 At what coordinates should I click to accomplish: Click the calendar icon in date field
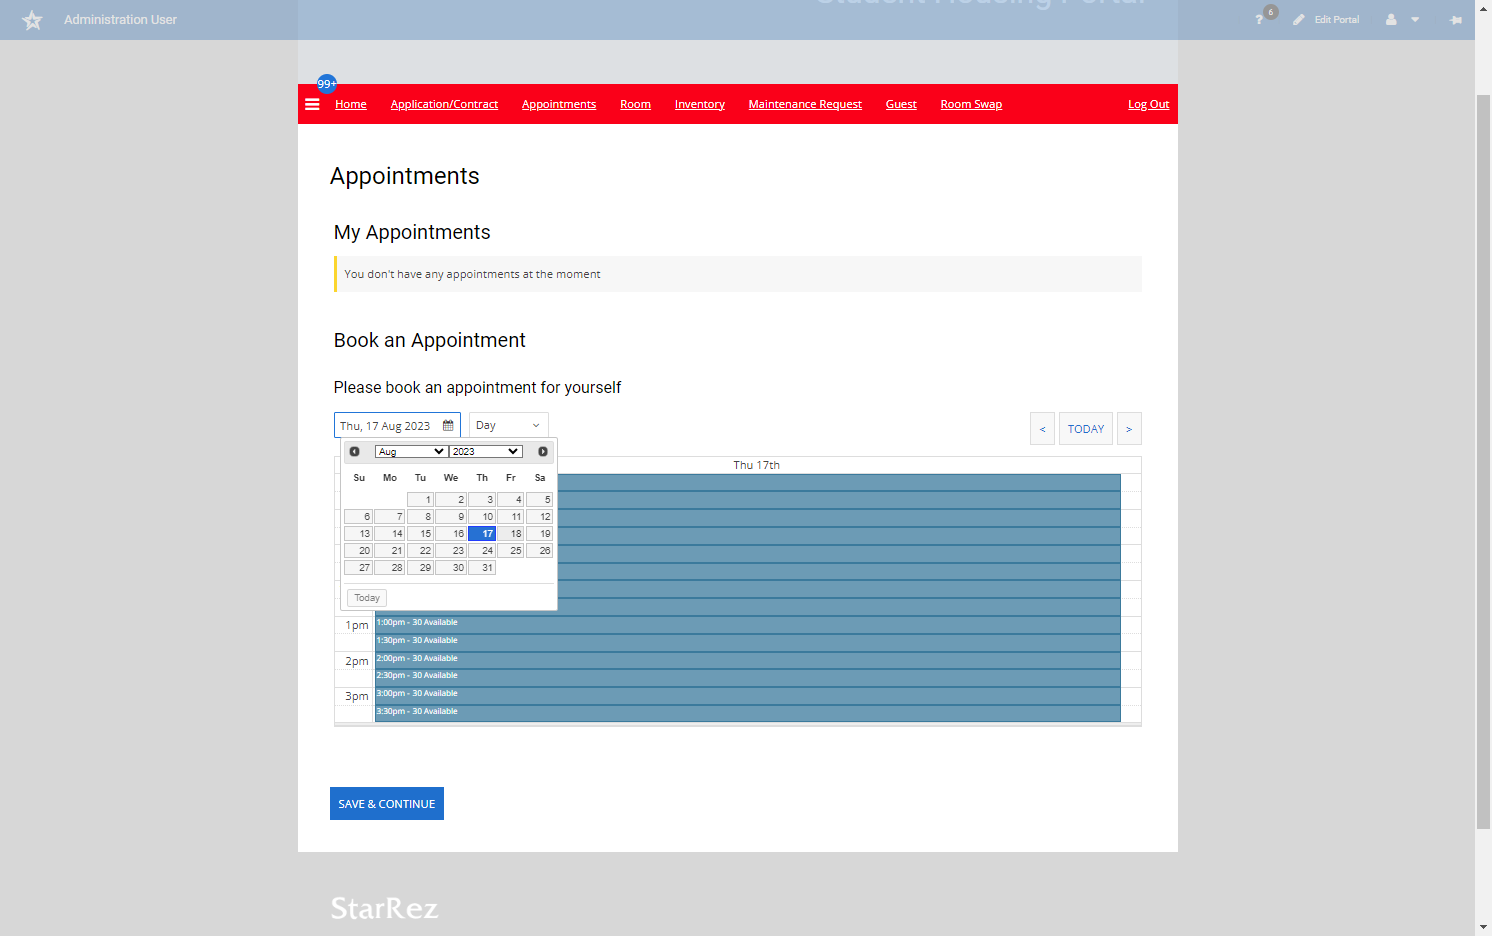pyautogui.click(x=448, y=425)
